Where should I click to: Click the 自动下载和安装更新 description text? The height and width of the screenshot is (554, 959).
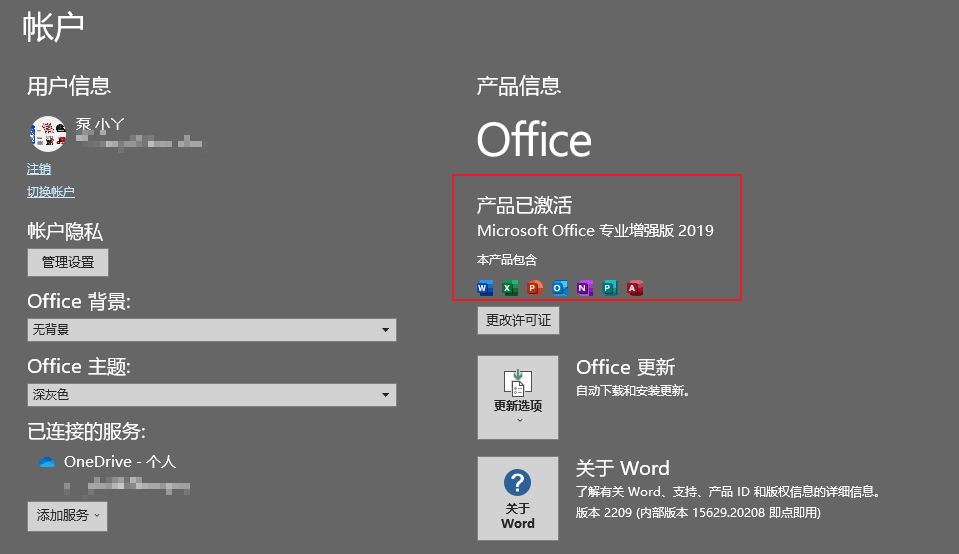(x=632, y=391)
